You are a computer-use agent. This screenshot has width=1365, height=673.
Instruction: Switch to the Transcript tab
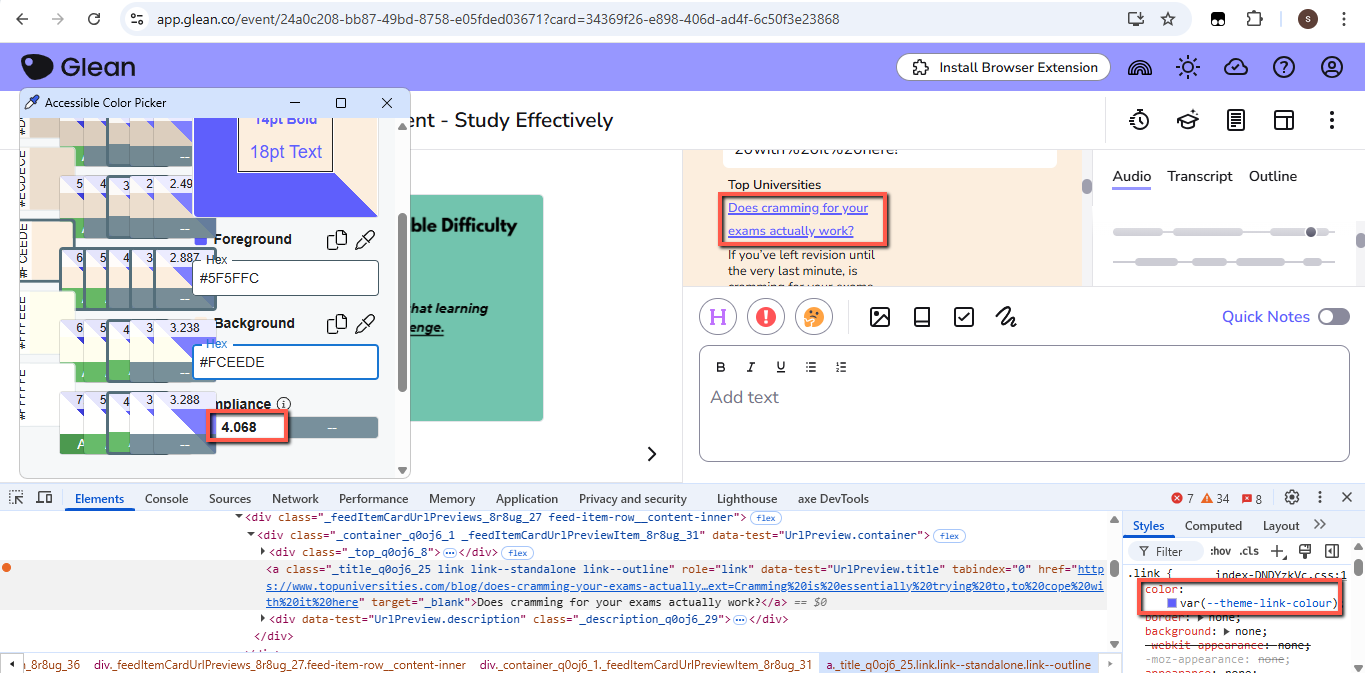1200,176
